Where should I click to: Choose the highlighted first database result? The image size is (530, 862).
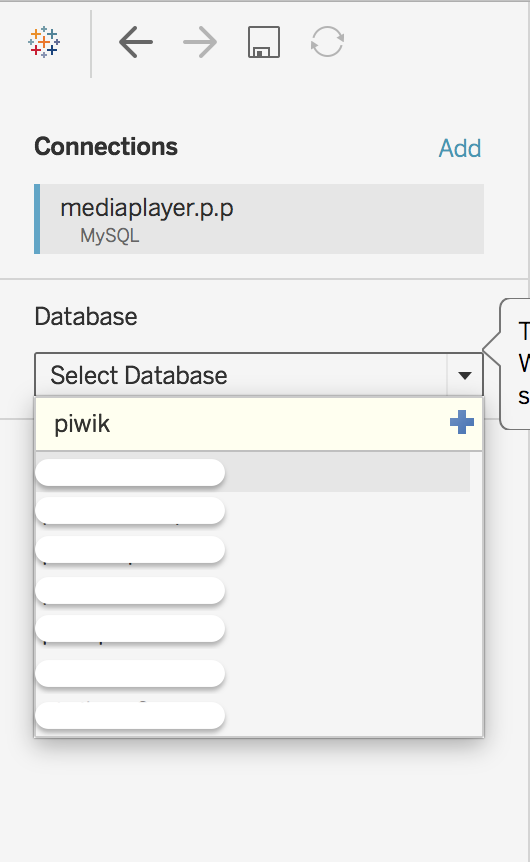pos(253,472)
